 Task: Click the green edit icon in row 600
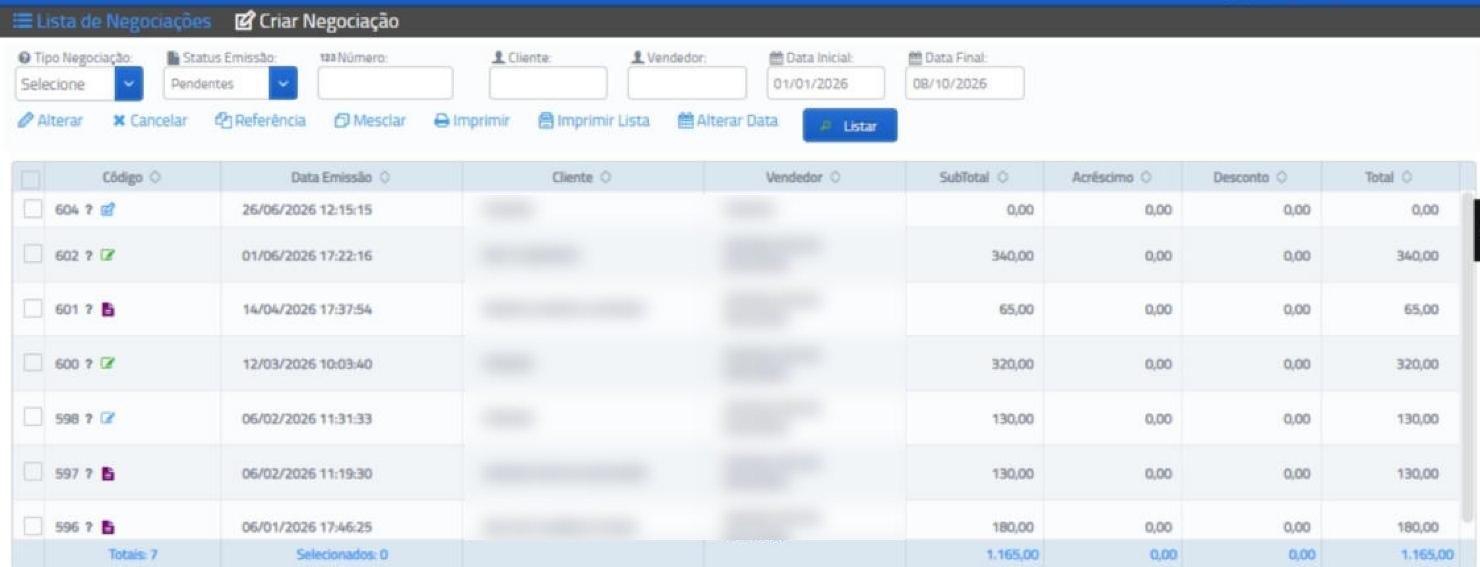click(x=108, y=364)
